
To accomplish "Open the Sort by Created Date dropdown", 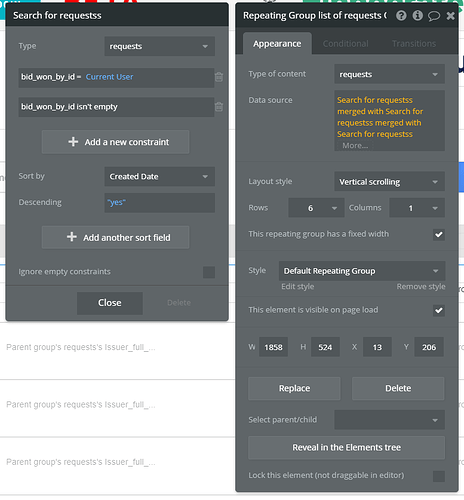I will point(159,176).
